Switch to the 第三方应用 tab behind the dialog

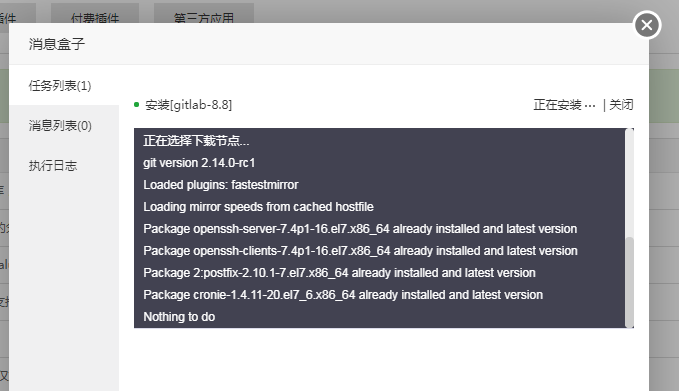click(204, 16)
